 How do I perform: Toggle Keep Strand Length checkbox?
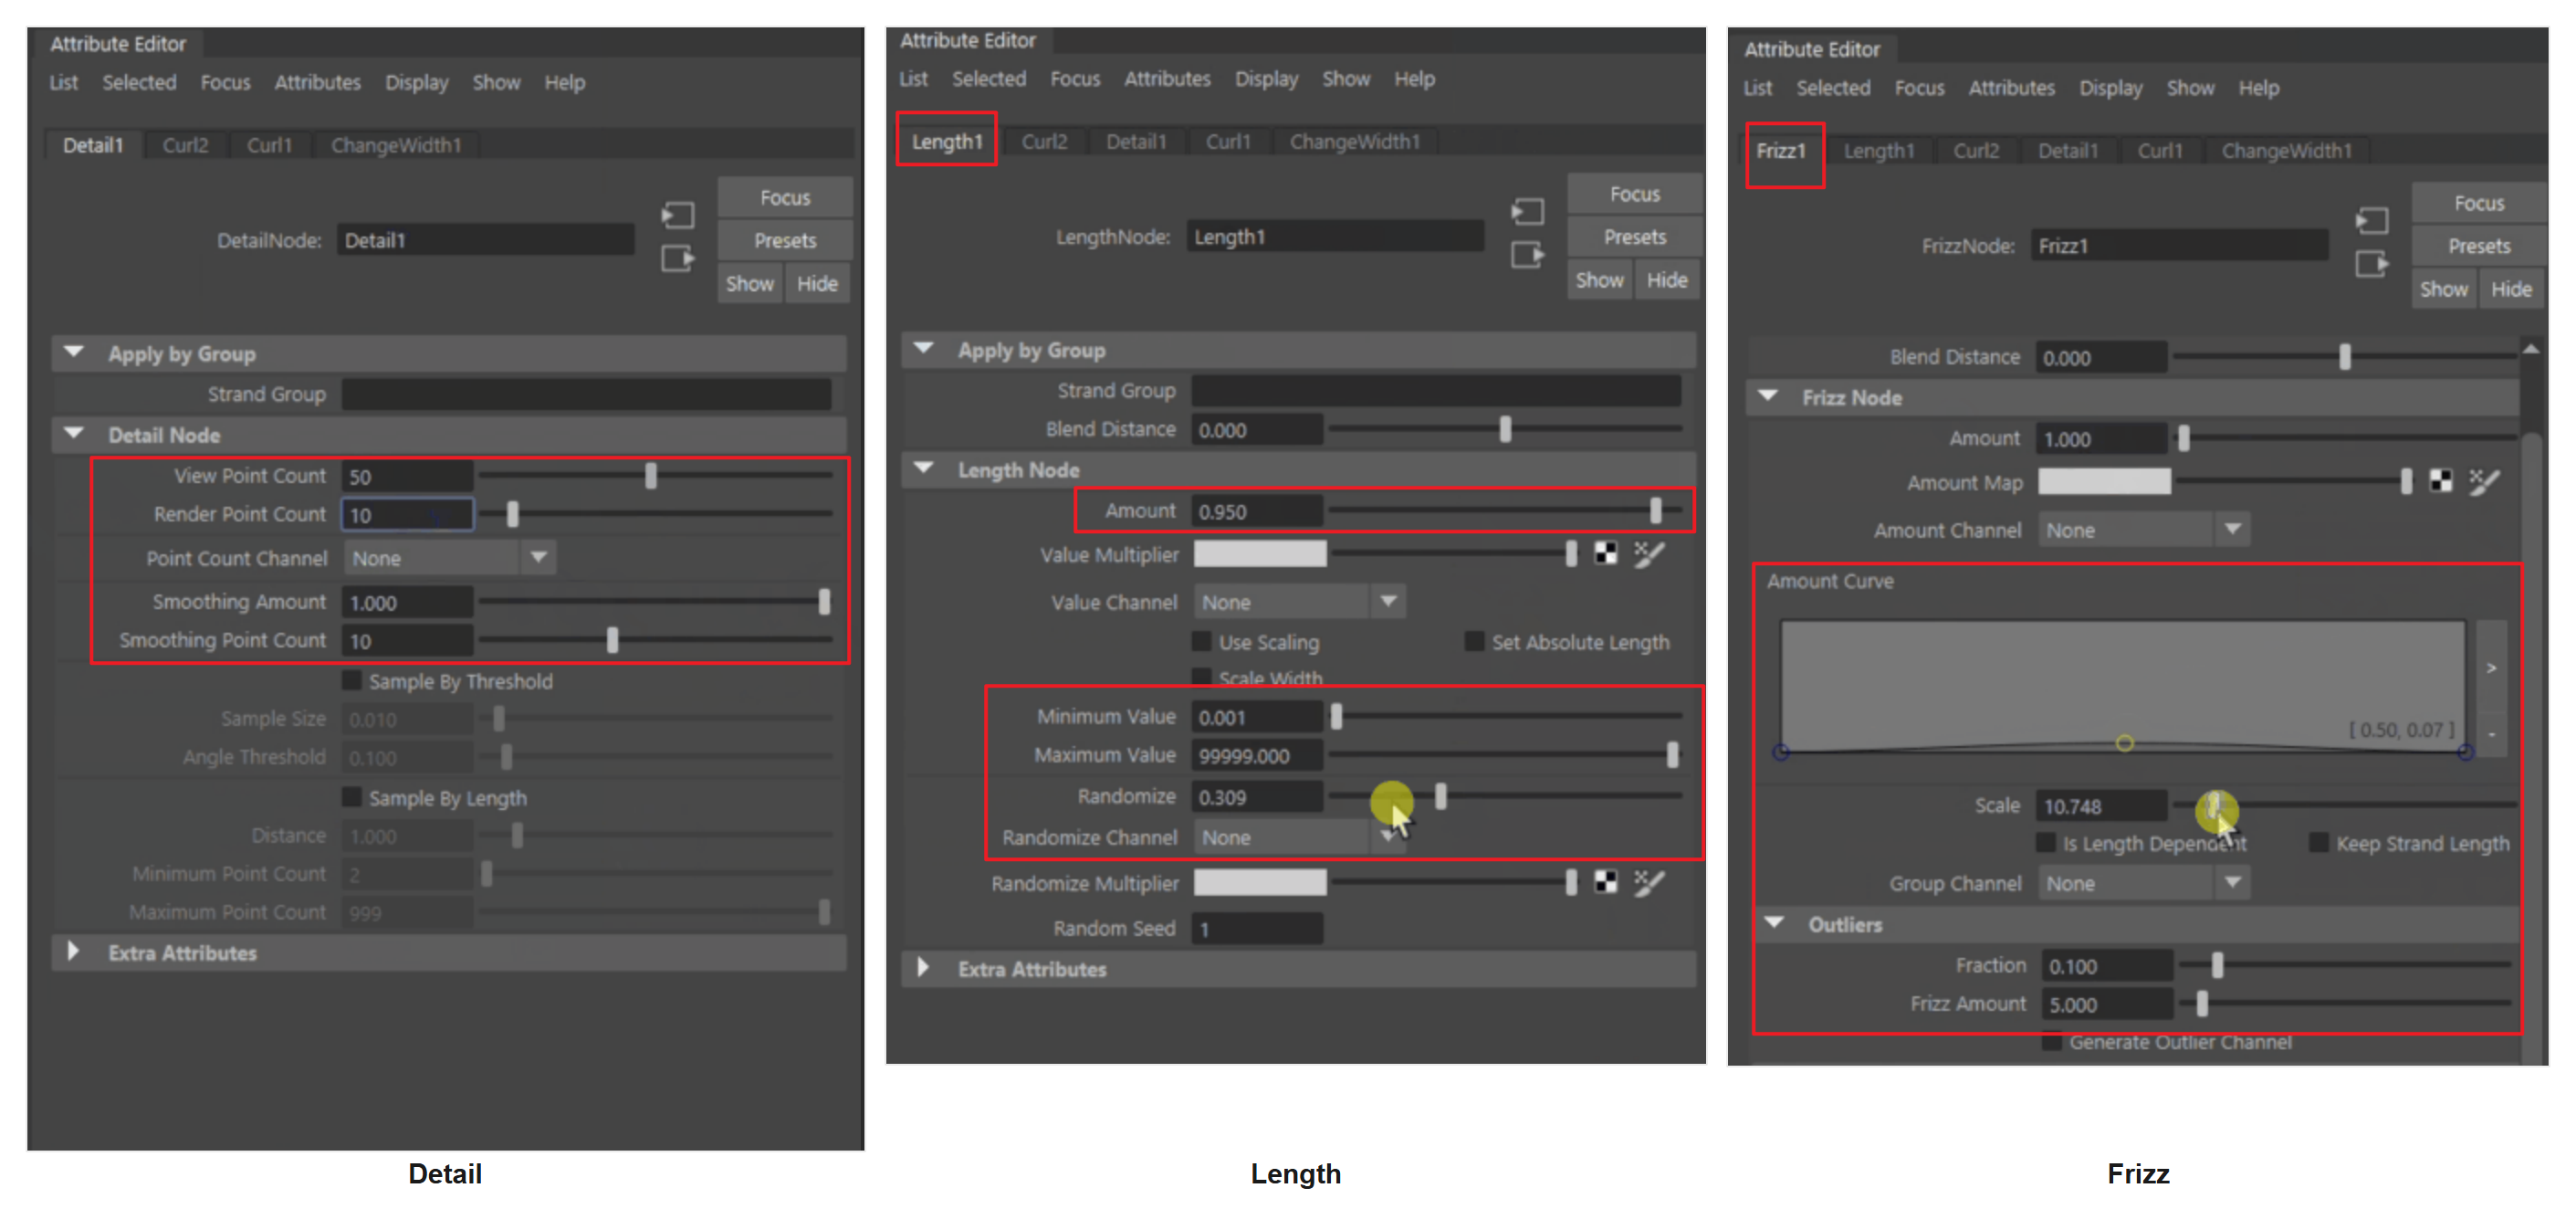coord(2319,843)
